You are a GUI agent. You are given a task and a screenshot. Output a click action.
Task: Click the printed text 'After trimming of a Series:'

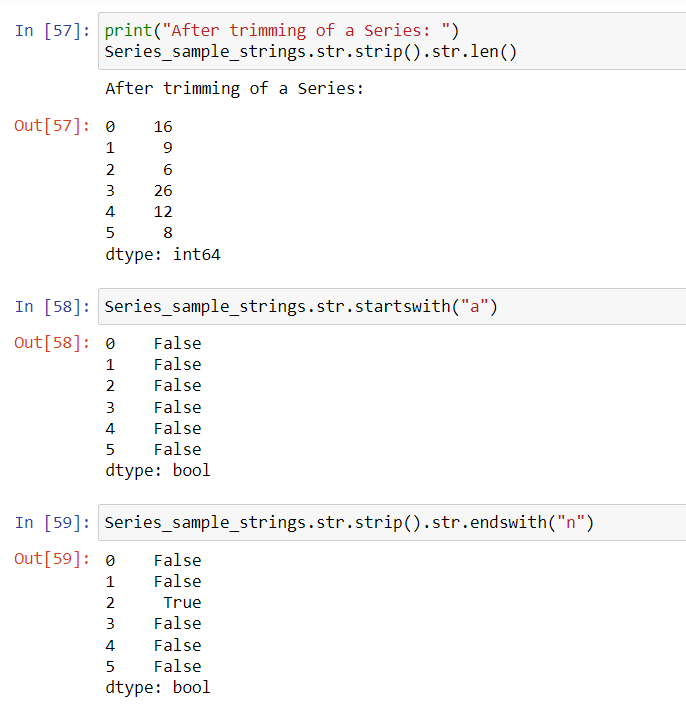(x=234, y=88)
